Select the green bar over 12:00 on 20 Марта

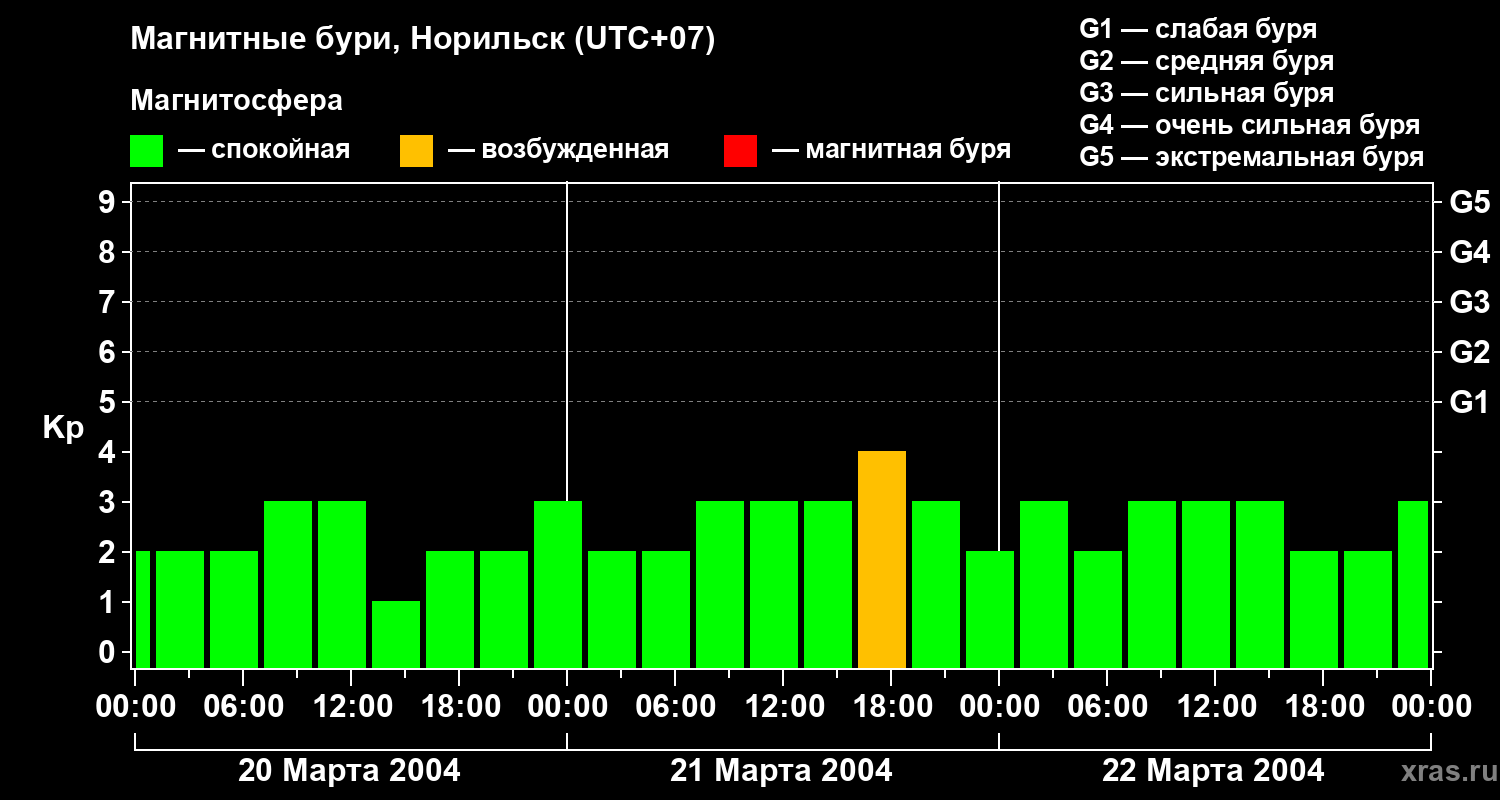pos(342,585)
